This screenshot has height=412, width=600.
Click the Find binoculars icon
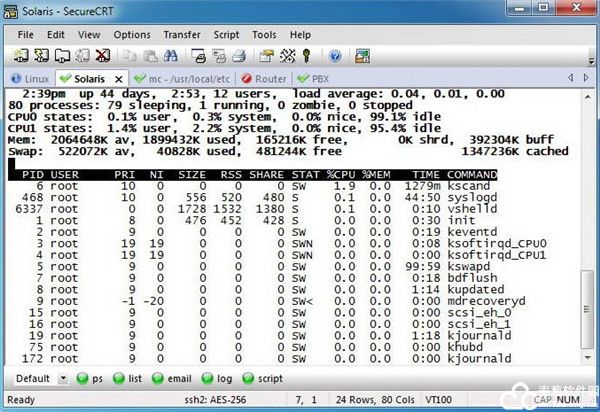click(x=171, y=57)
